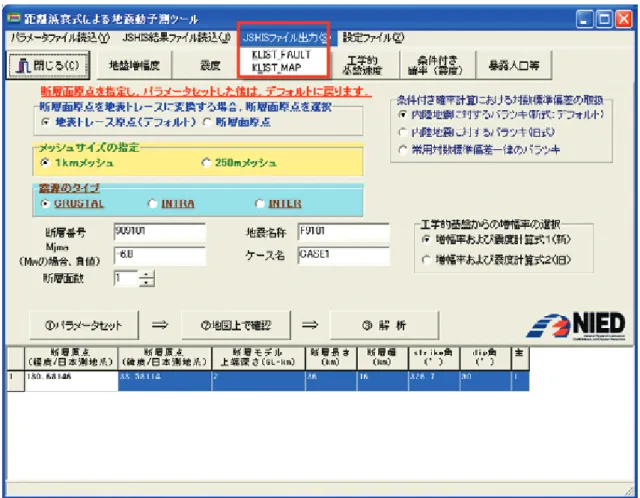
Task: Open 設定ファイル menu
Action: point(373,38)
